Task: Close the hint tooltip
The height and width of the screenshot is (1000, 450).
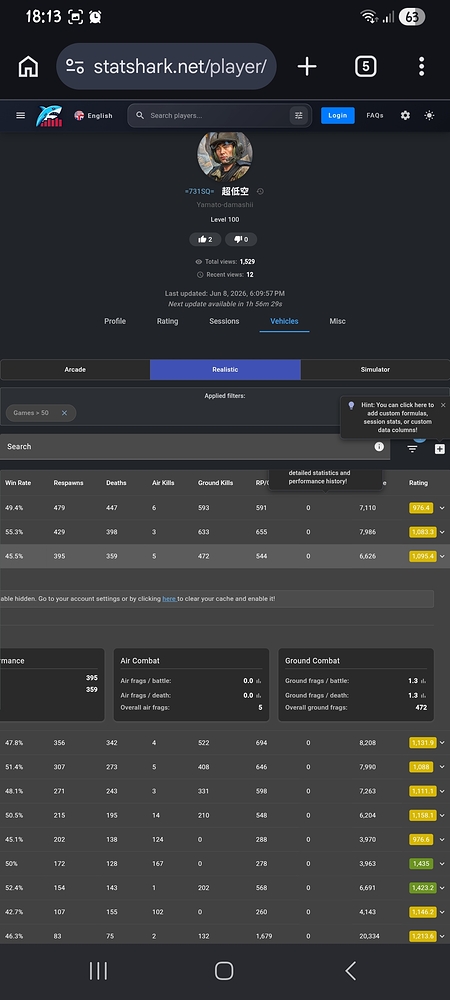Action: pos(443,405)
